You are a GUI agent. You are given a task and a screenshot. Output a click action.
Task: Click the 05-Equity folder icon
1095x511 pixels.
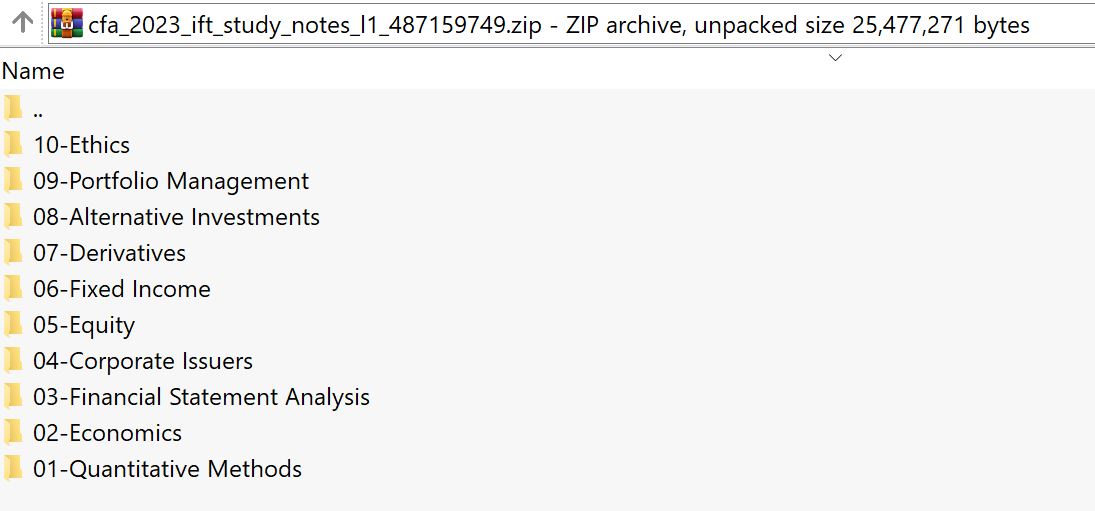pos(14,325)
